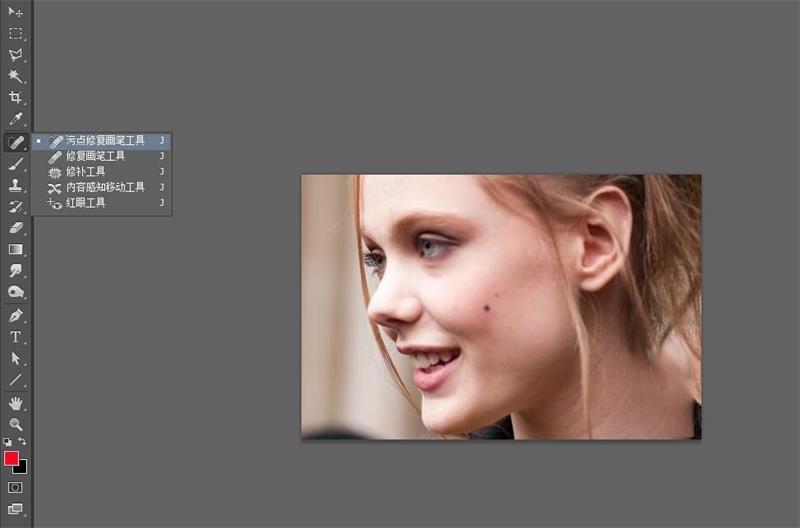Select the Crop tool

[x=15, y=98]
